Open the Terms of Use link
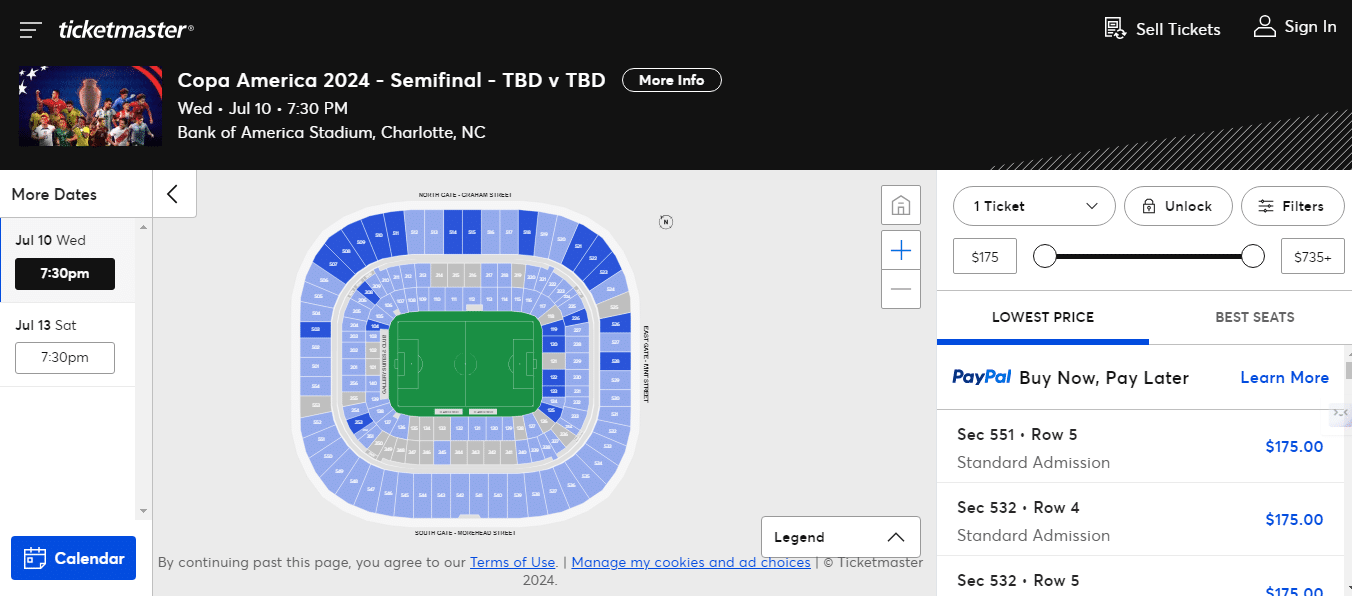This screenshot has width=1352, height=596. pyautogui.click(x=512, y=562)
